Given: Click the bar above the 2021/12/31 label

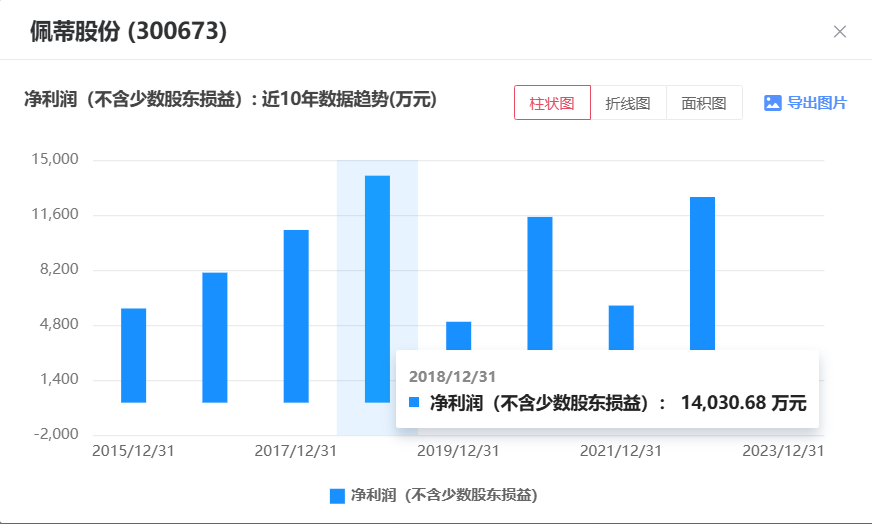Looking at the screenshot, I should pos(621,327).
